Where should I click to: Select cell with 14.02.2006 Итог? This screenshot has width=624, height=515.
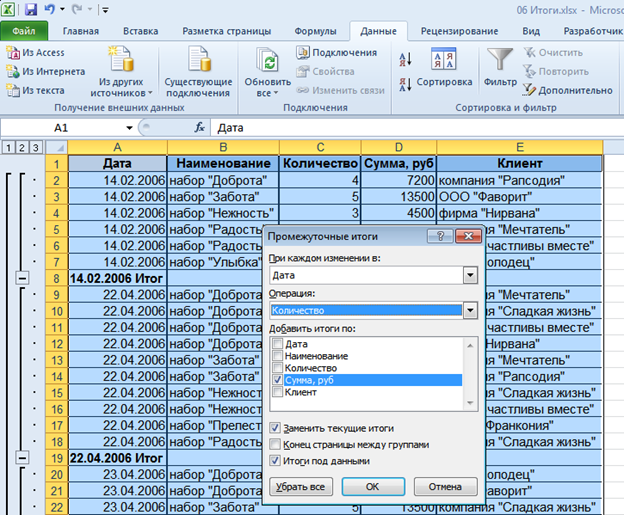pos(117,278)
